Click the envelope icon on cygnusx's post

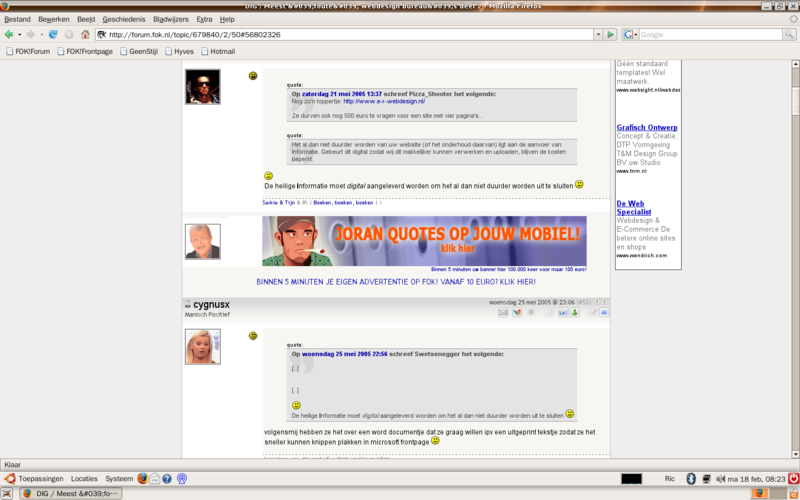pyautogui.click(x=503, y=312)
